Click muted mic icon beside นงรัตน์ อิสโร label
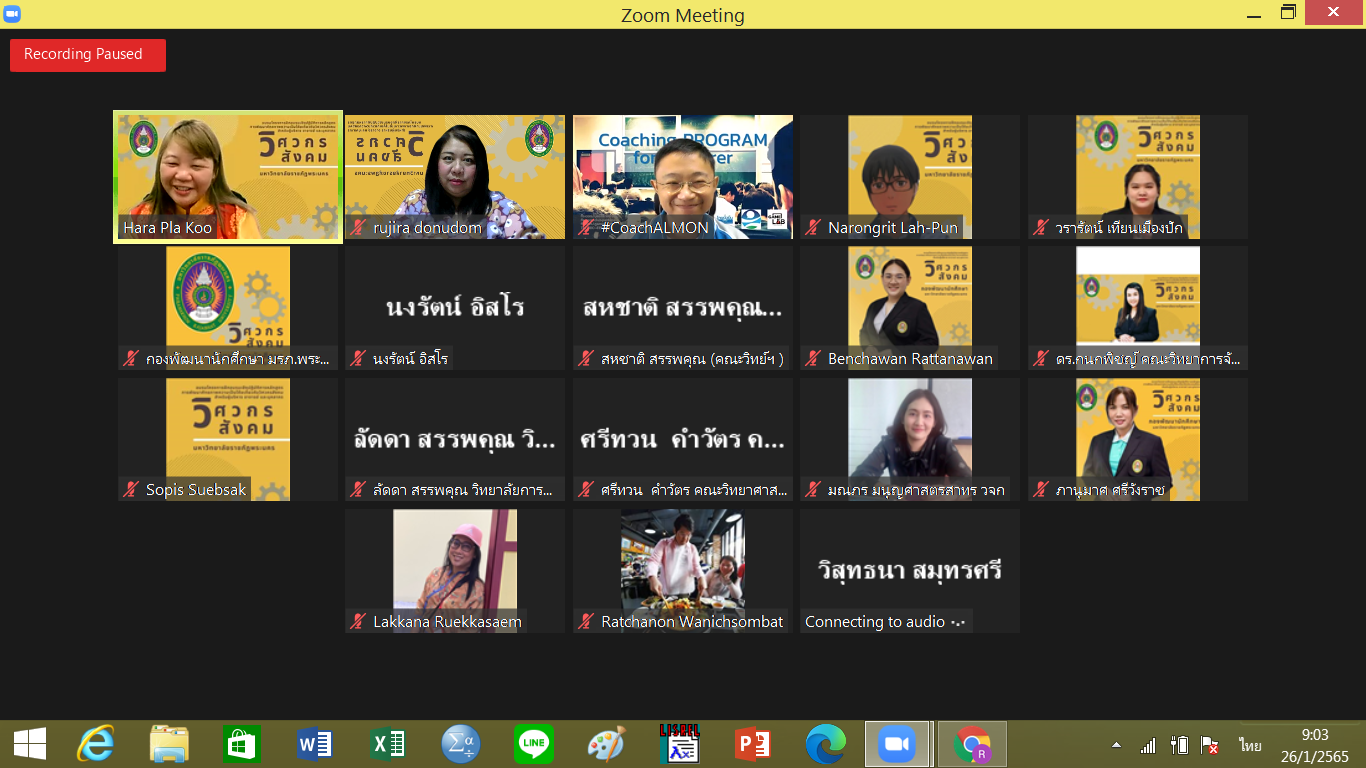Viewport: 1366px width, 768px height. (358, 359)
